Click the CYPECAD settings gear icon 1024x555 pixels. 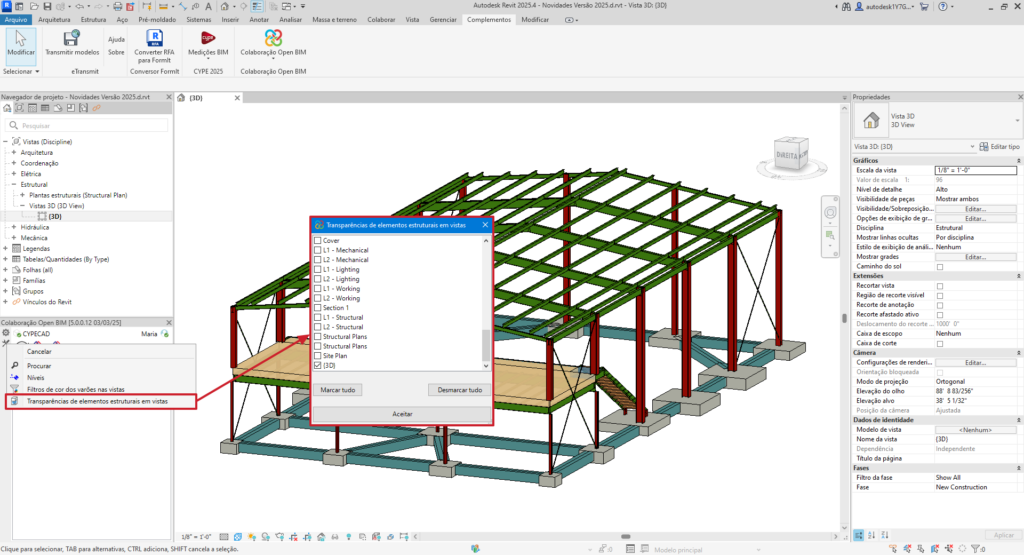click(x=6, y=333)
